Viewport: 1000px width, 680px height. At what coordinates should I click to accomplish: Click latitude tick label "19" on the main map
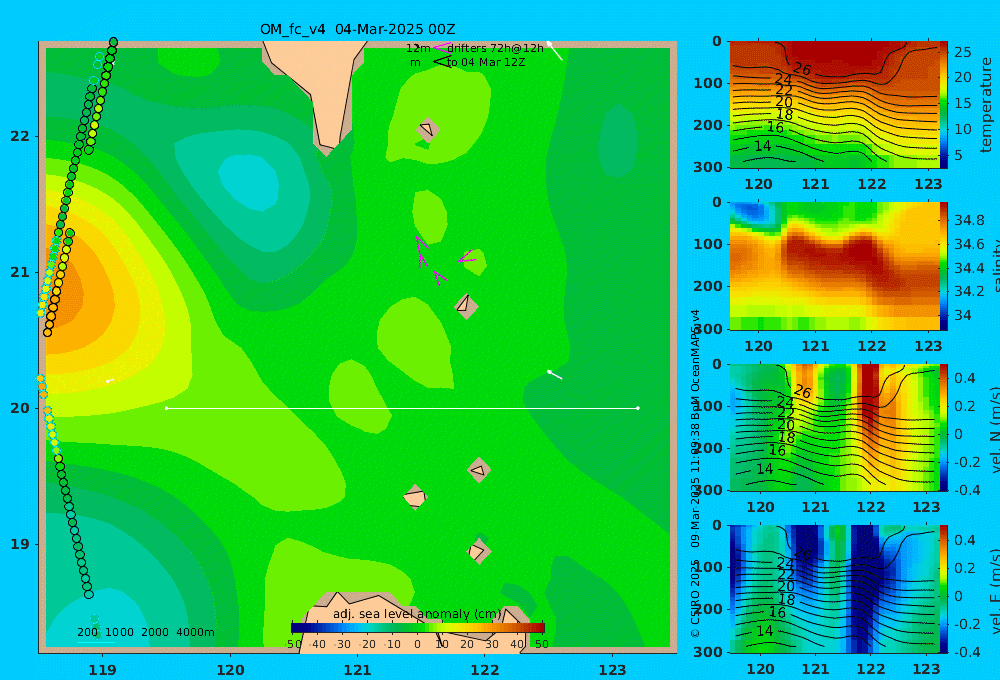coord(20,544)
